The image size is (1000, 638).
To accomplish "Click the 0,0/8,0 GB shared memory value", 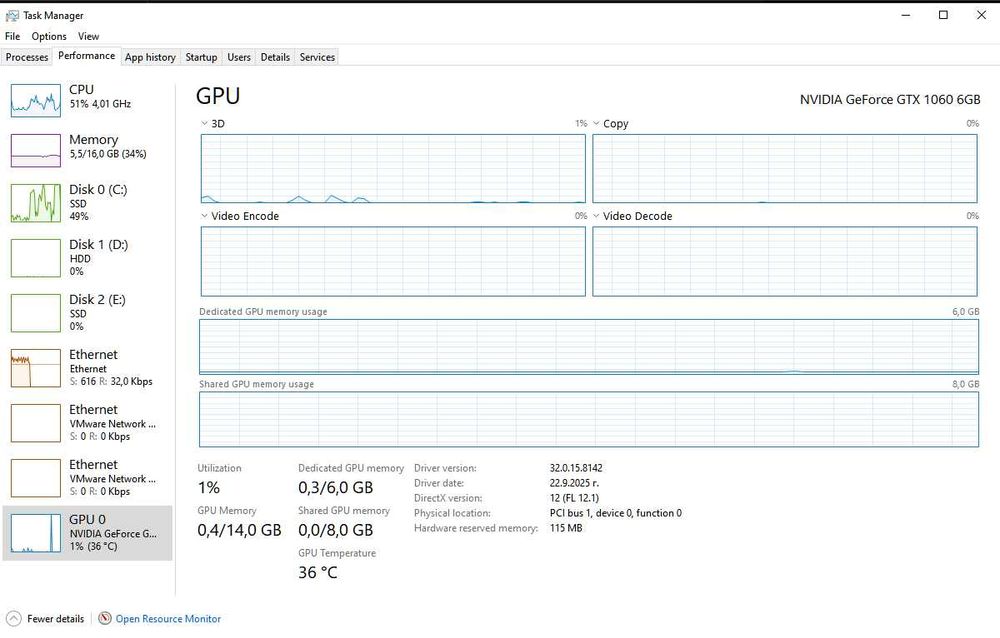I will [335, 530].
